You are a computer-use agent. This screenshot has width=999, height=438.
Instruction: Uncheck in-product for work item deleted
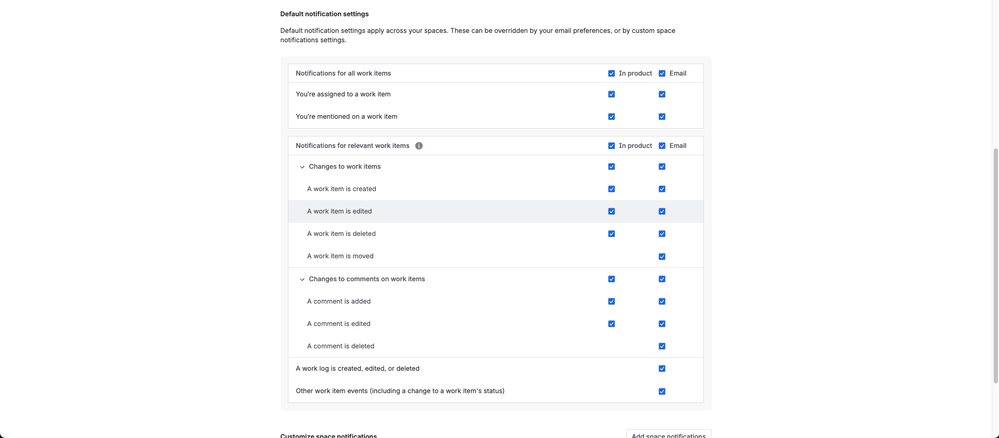[x=612, y=234]
